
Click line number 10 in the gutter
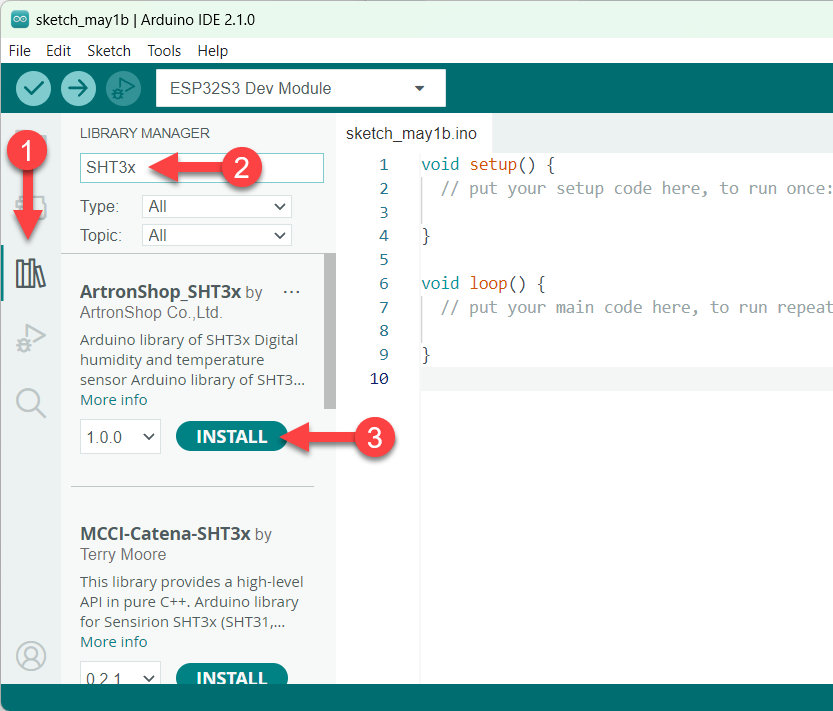coord(379,379)
